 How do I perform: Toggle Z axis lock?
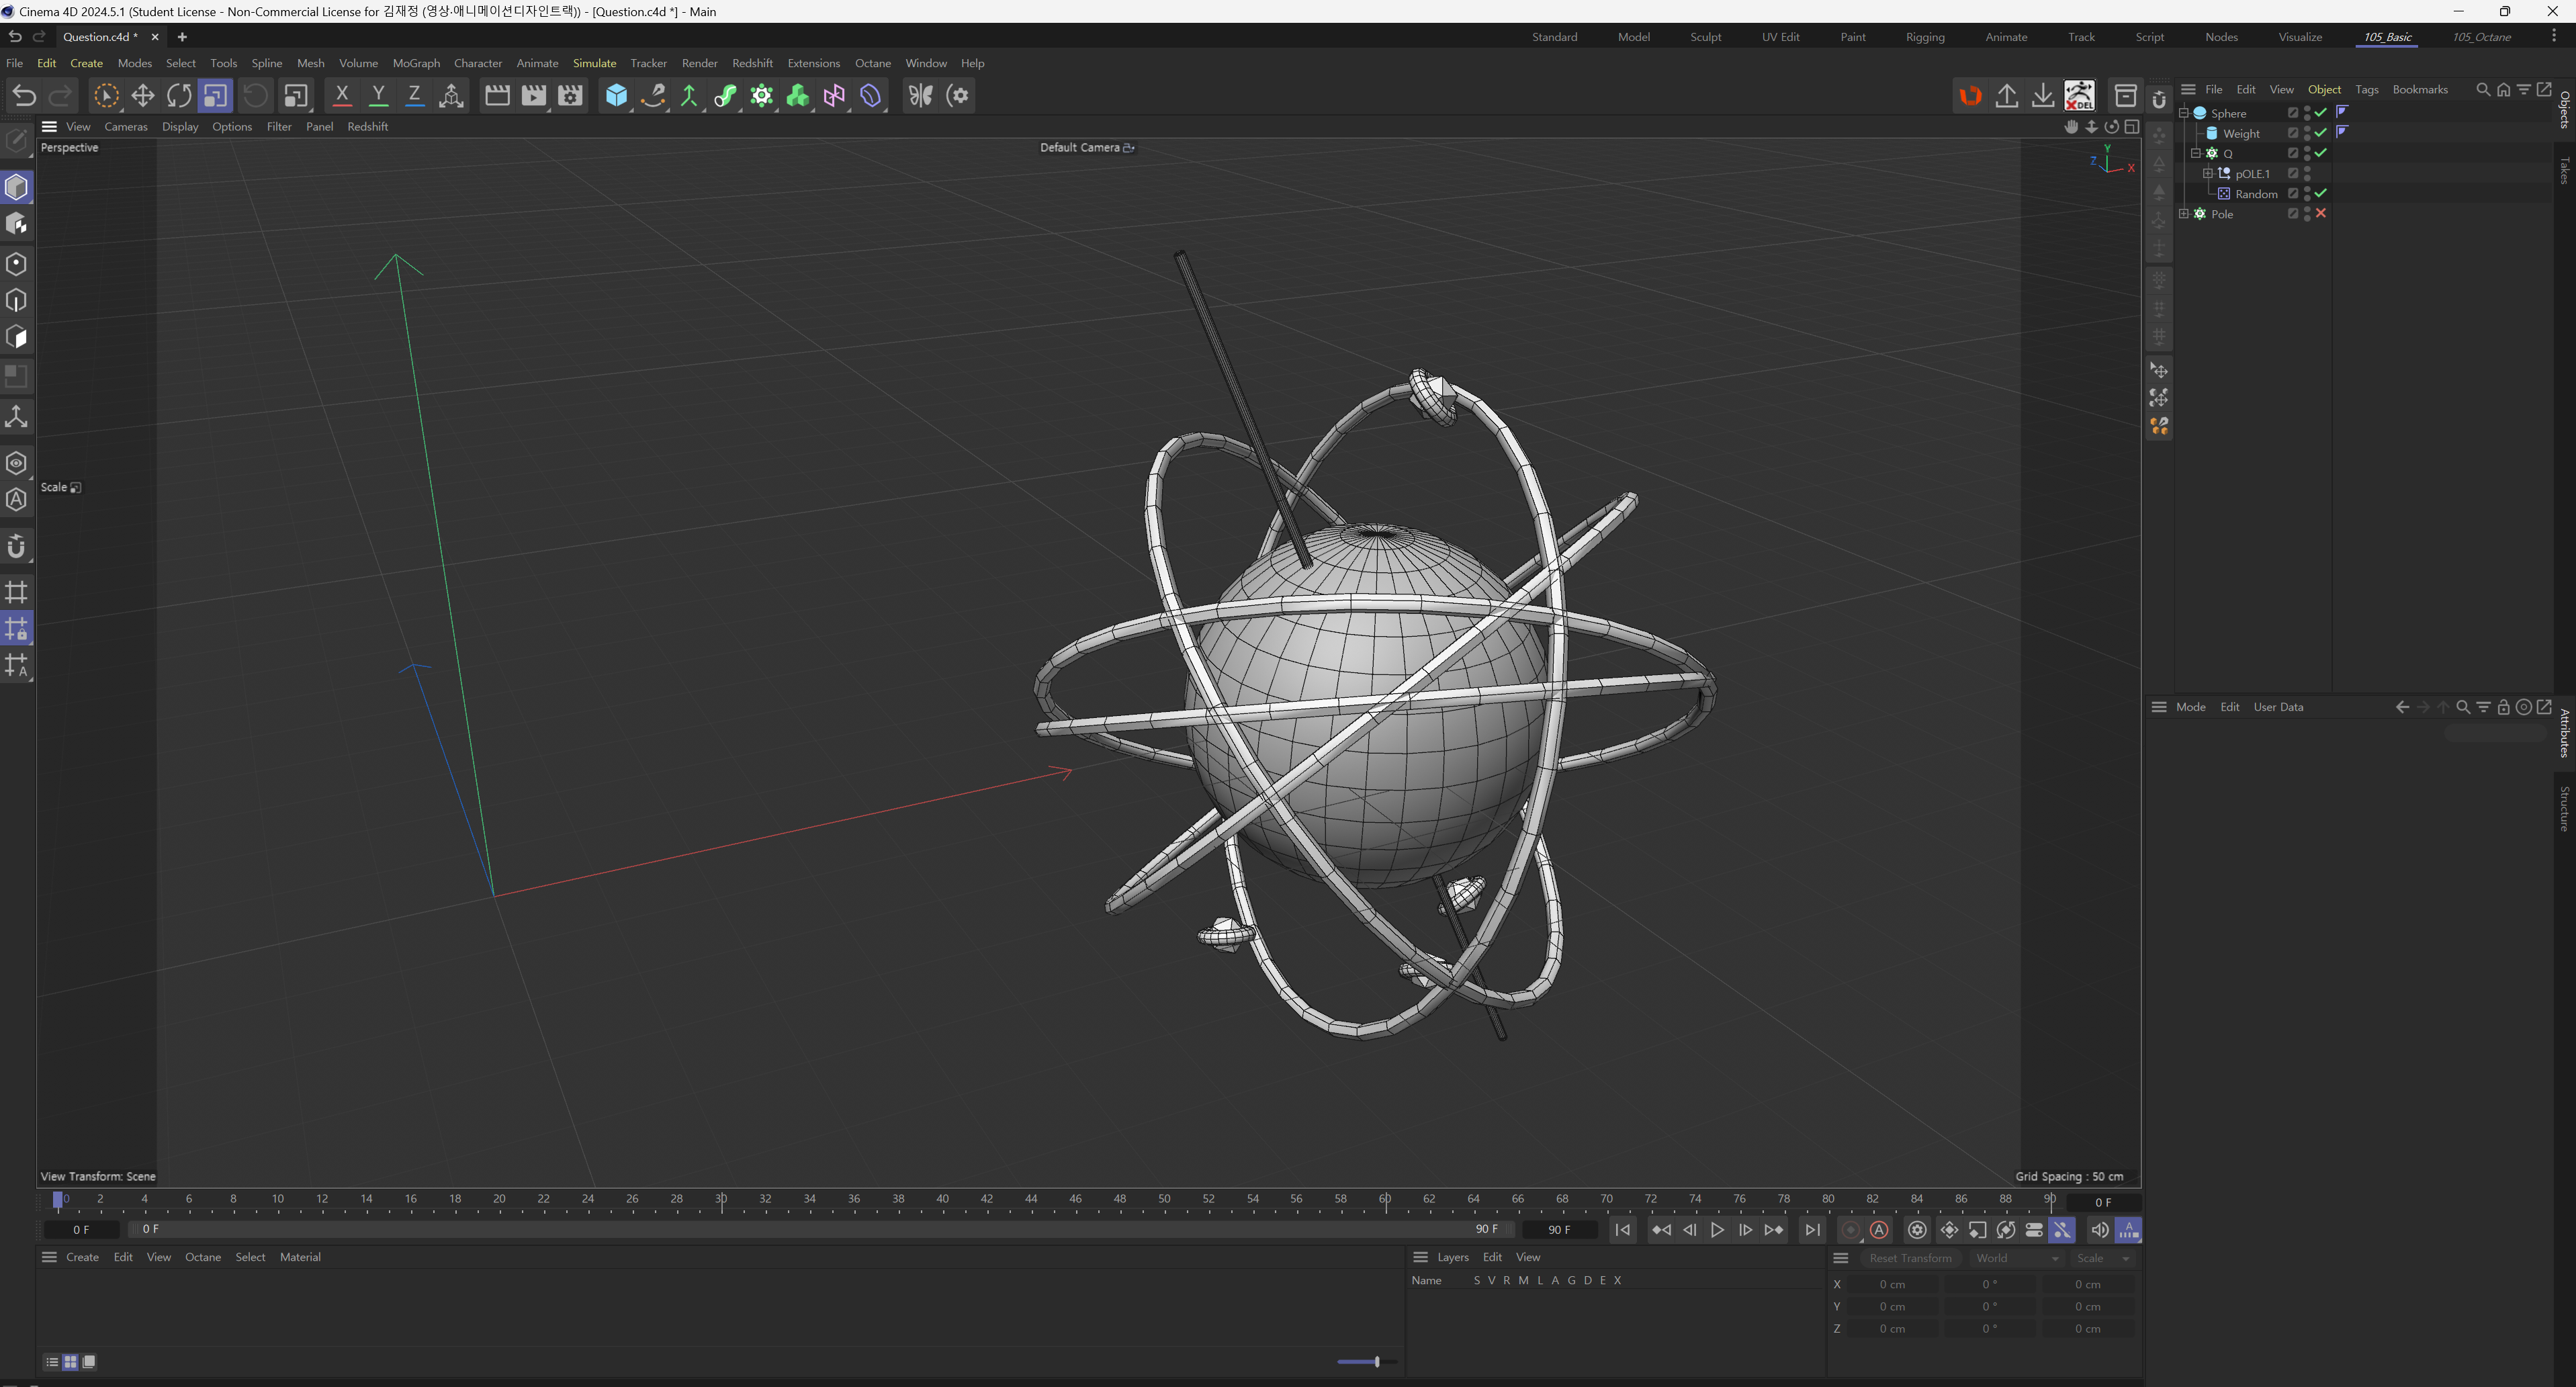(x=414, y=96)
